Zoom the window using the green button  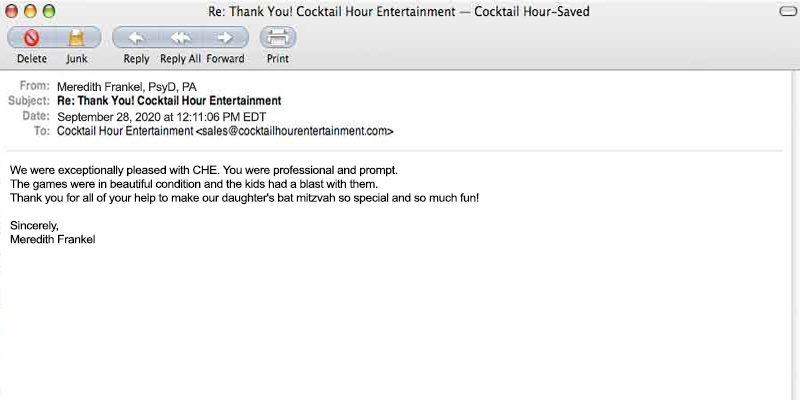[48, 11]
